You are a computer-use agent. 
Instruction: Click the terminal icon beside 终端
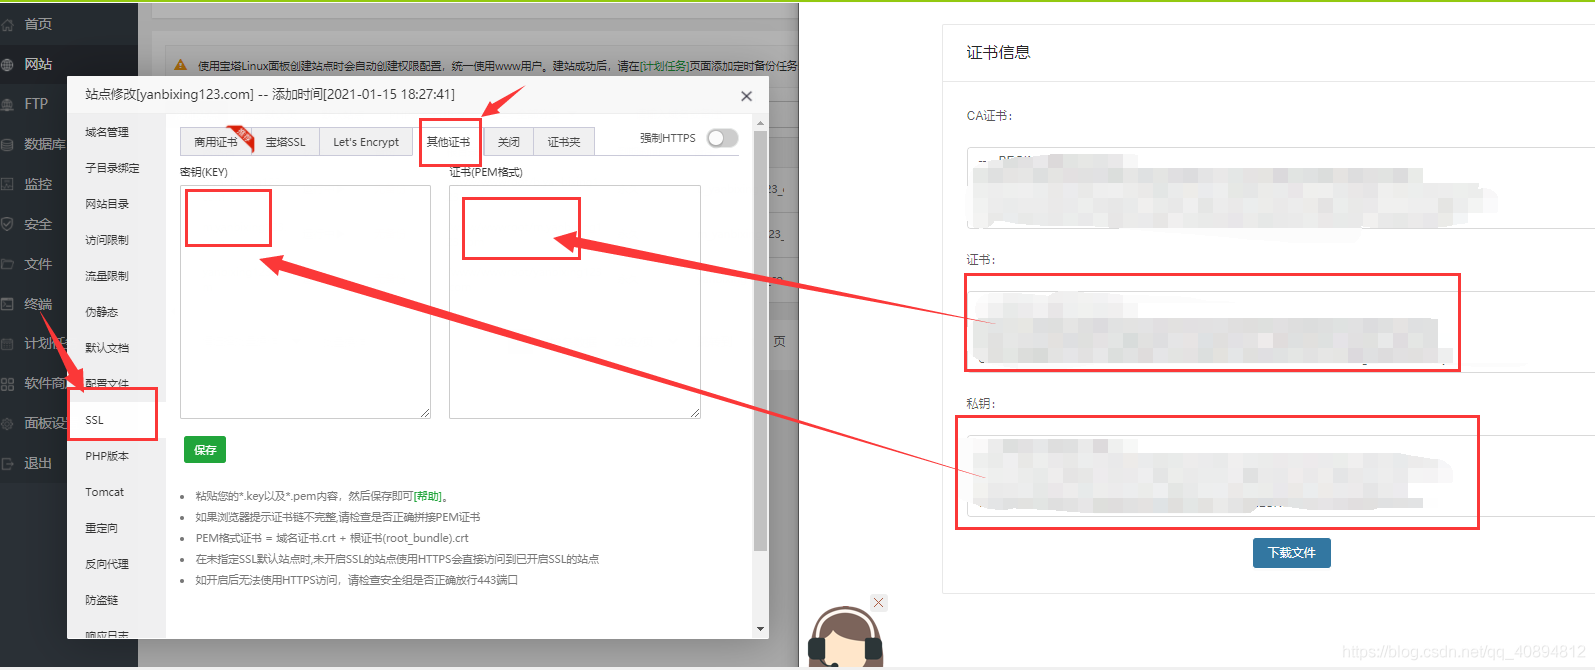7,304
